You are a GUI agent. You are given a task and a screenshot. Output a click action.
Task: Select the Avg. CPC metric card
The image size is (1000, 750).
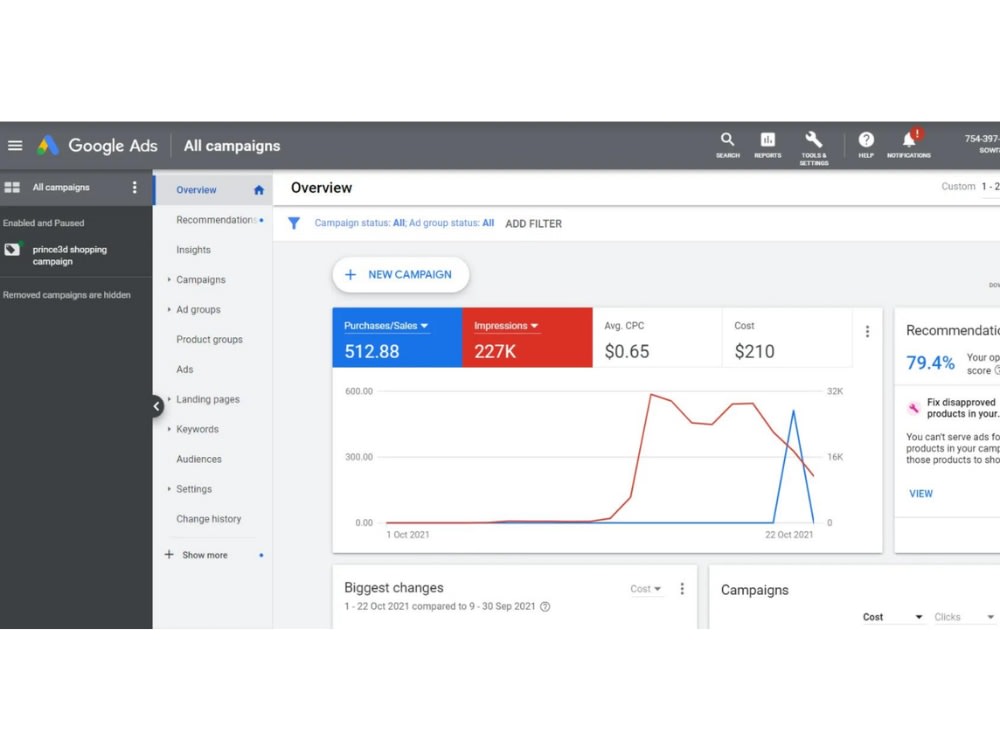[x=657, y=337]
